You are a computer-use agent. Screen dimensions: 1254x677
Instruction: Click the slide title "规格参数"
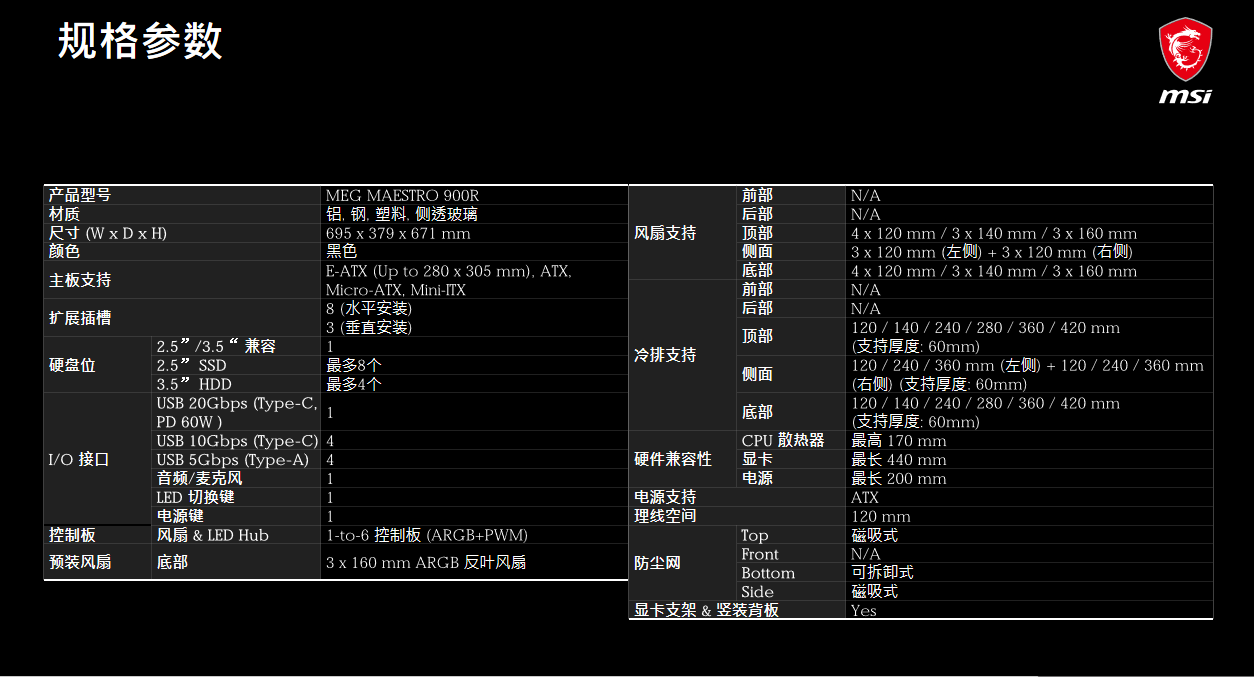[x=140, y=40]
